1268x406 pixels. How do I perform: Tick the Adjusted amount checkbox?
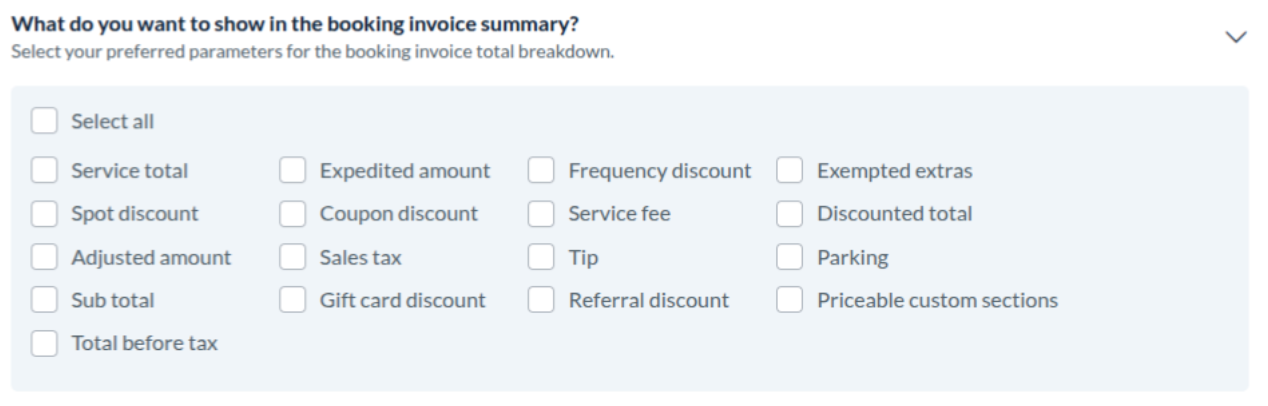click(44, 258)
